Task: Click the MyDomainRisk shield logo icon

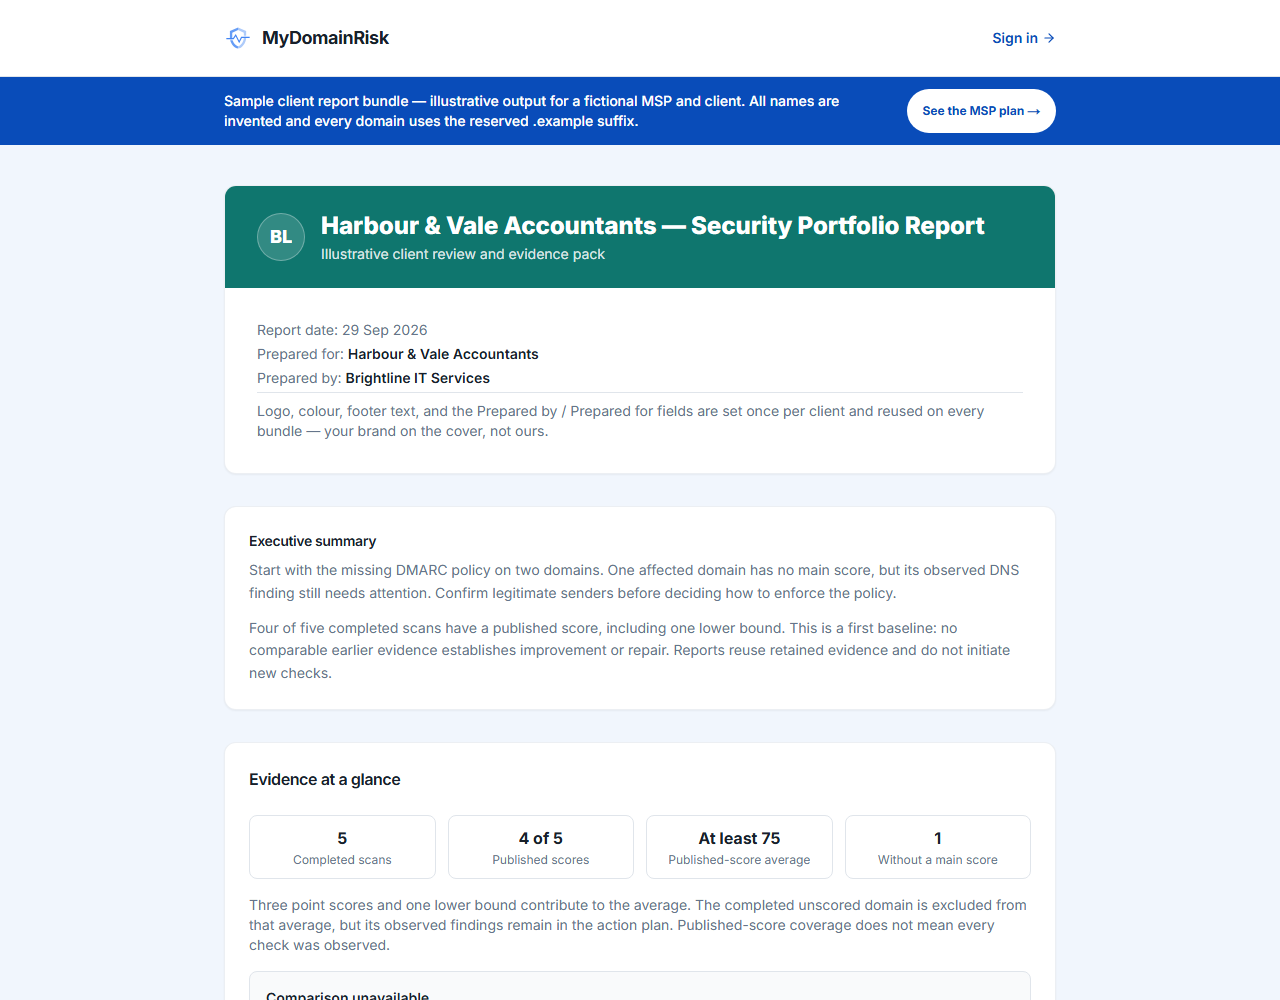Action: 237,38
